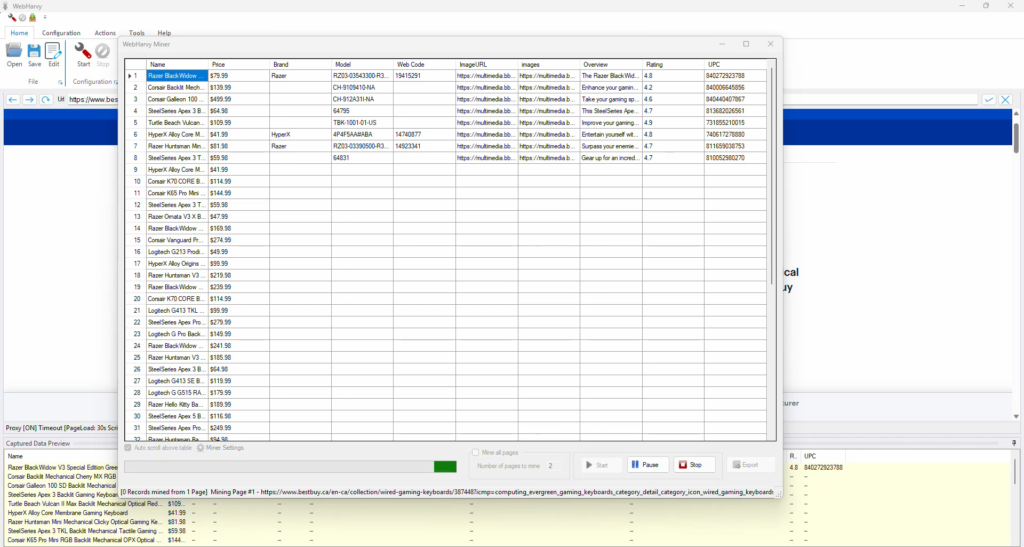Screen dimensions: 1024x547
Task: Click Razer Hello Kitty Ba... in row 29
Action: (178, 405)
